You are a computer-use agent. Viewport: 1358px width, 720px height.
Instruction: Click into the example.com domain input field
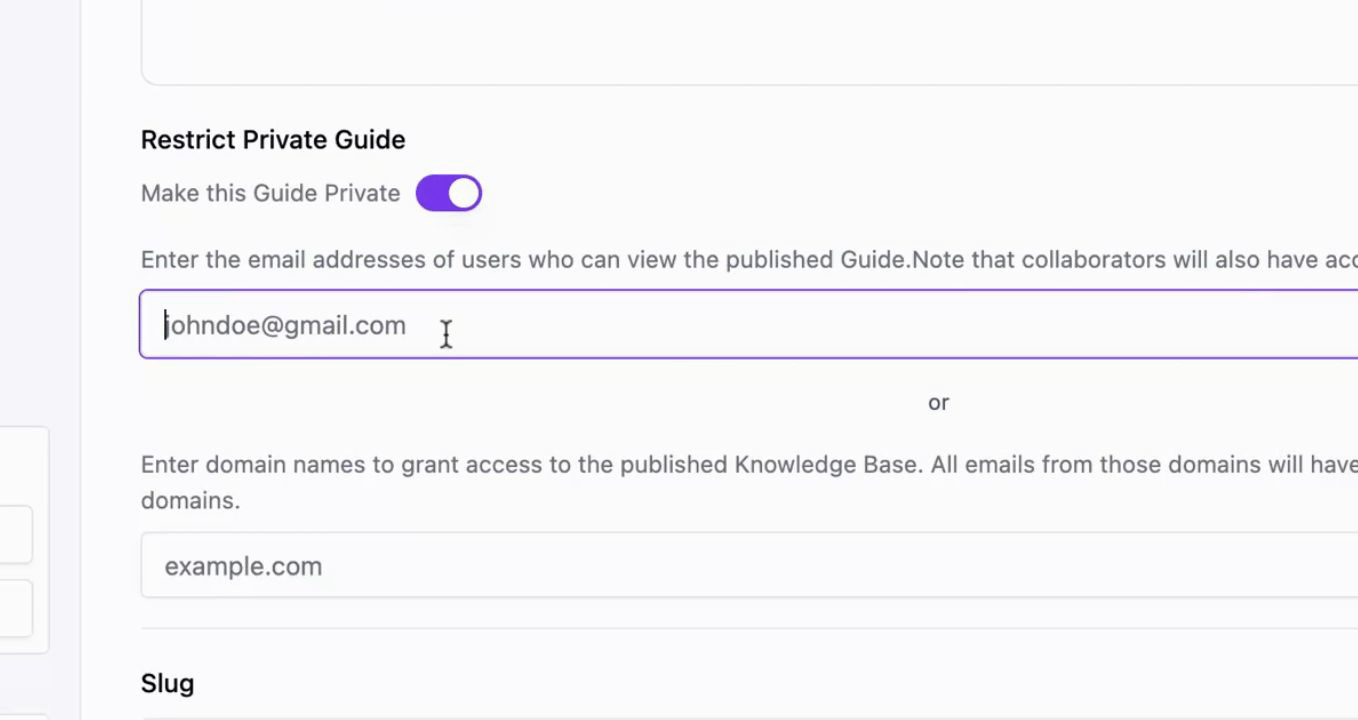coord(749,565)
